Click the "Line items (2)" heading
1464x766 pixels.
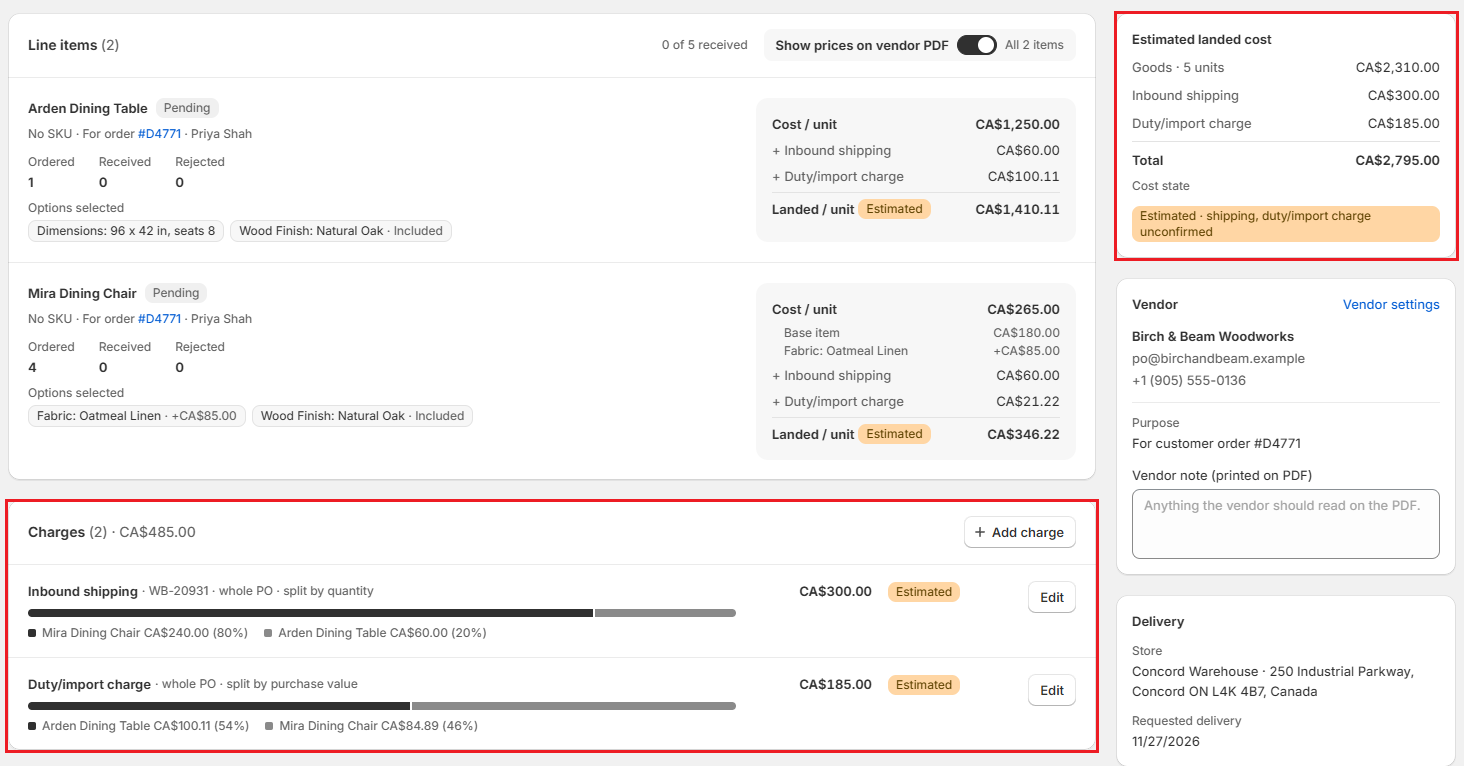(x=73, y=45)
